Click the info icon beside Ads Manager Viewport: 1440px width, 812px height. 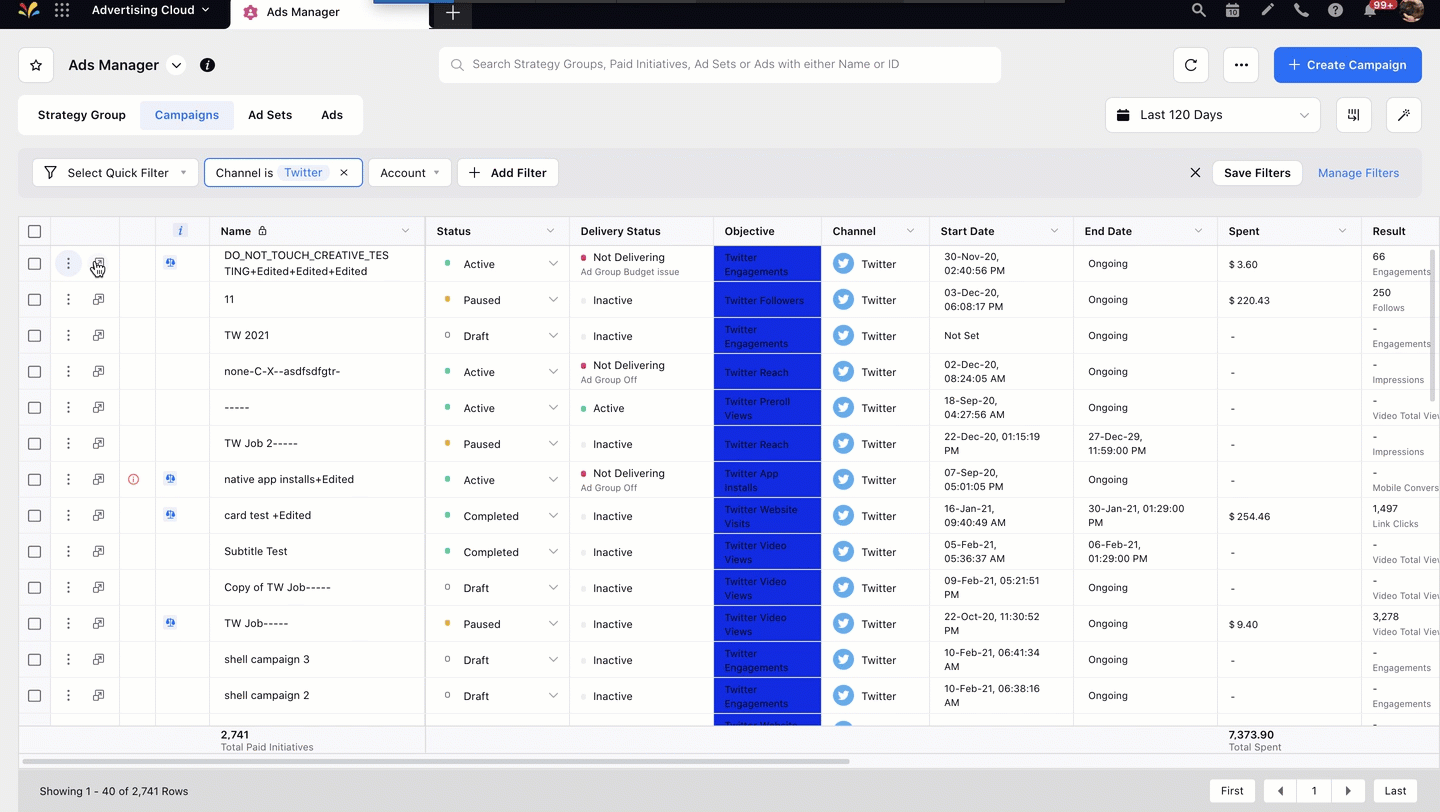tap(207, 65)
